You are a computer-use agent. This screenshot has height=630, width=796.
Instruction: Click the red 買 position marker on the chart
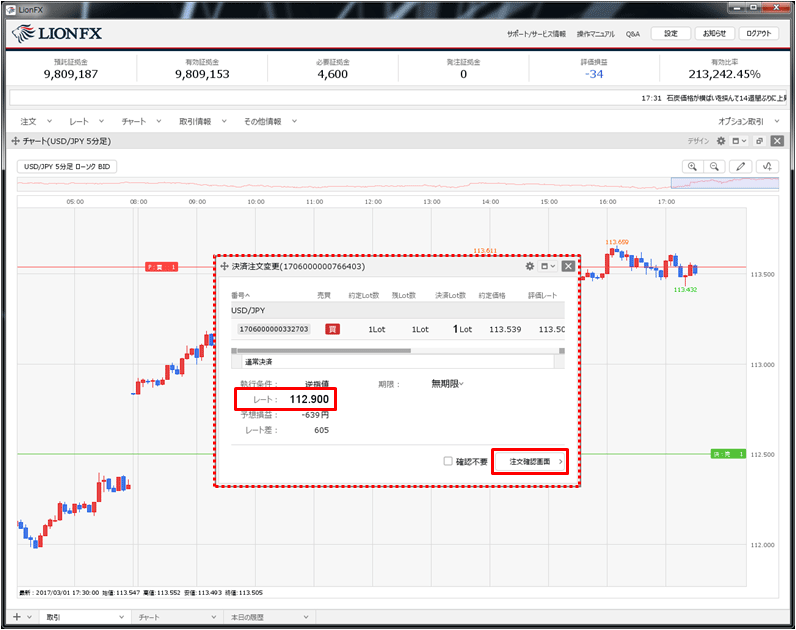tap(161, 267)
